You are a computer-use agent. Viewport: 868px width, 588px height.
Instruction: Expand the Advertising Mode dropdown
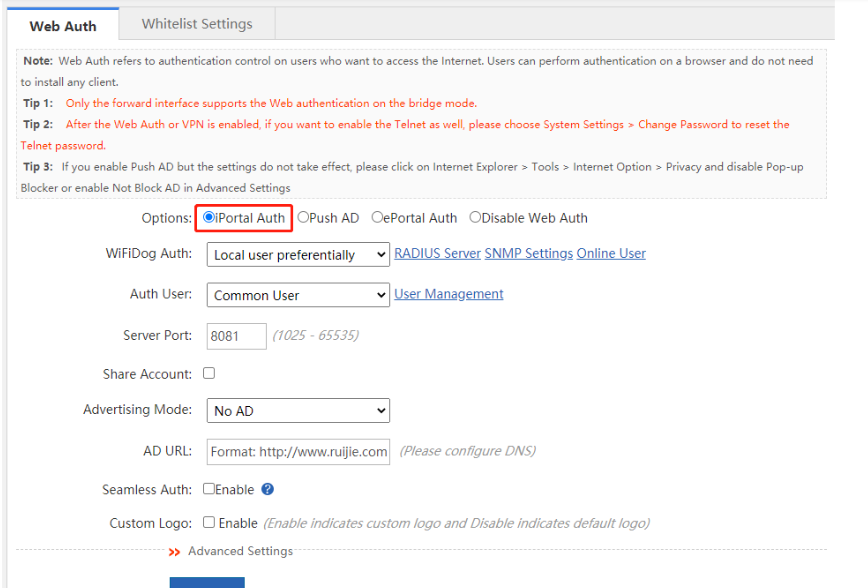tap(298, 411)
